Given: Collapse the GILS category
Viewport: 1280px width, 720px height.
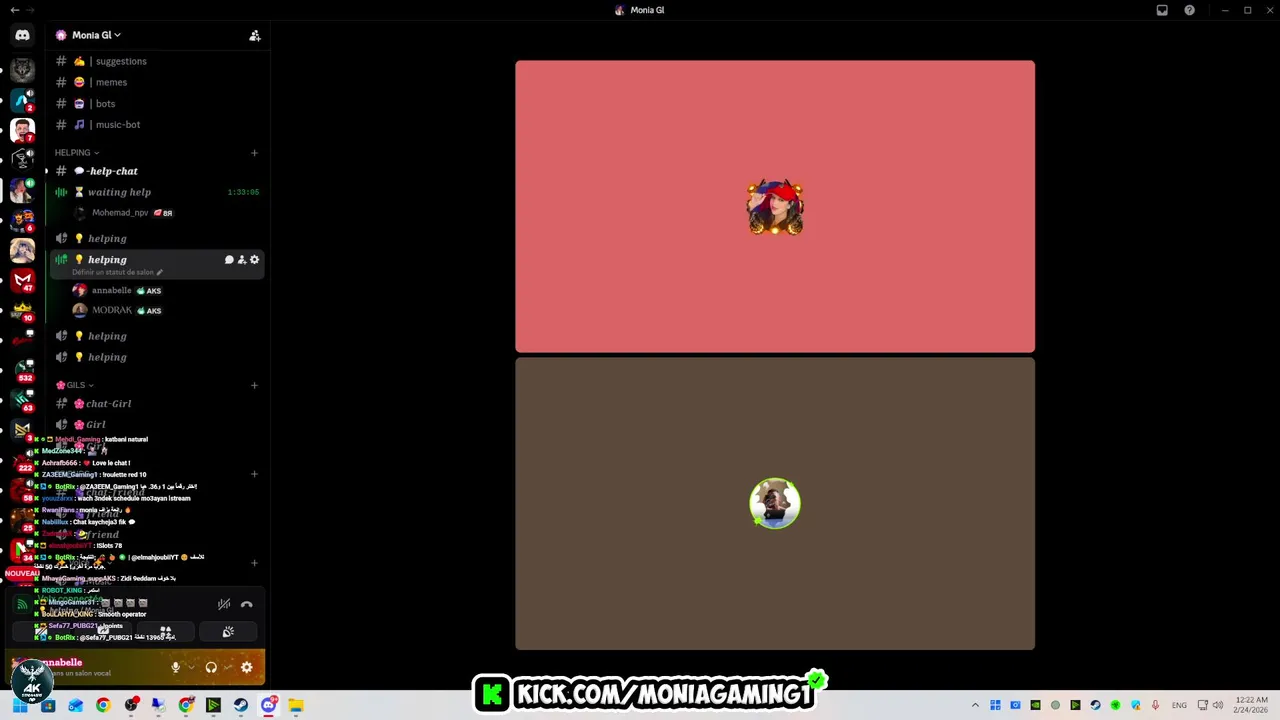Looking at the screenshot, I should pyautogui.click(x=75, y=385).
